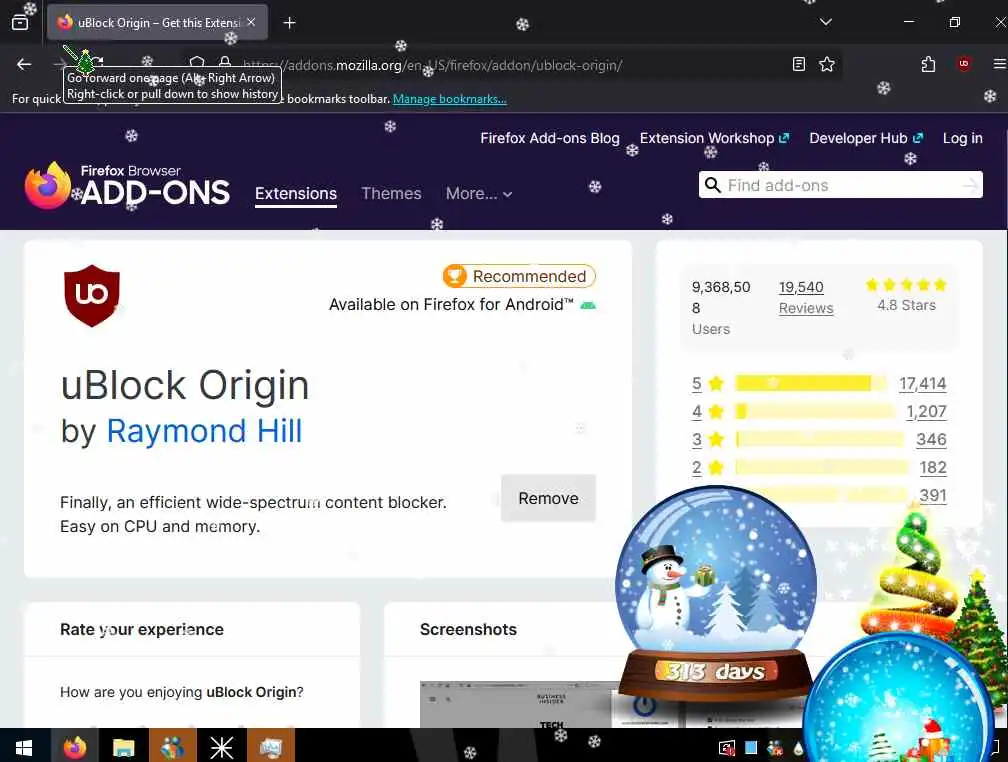Click Log in
Viewport: 1008px width, 762px height.
click(x=962, y=138)
